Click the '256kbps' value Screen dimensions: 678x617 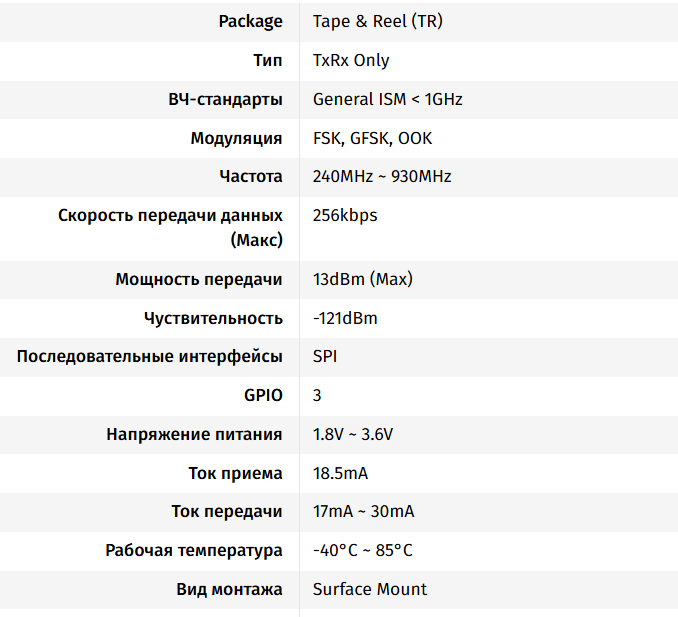[x=345, y=215]
